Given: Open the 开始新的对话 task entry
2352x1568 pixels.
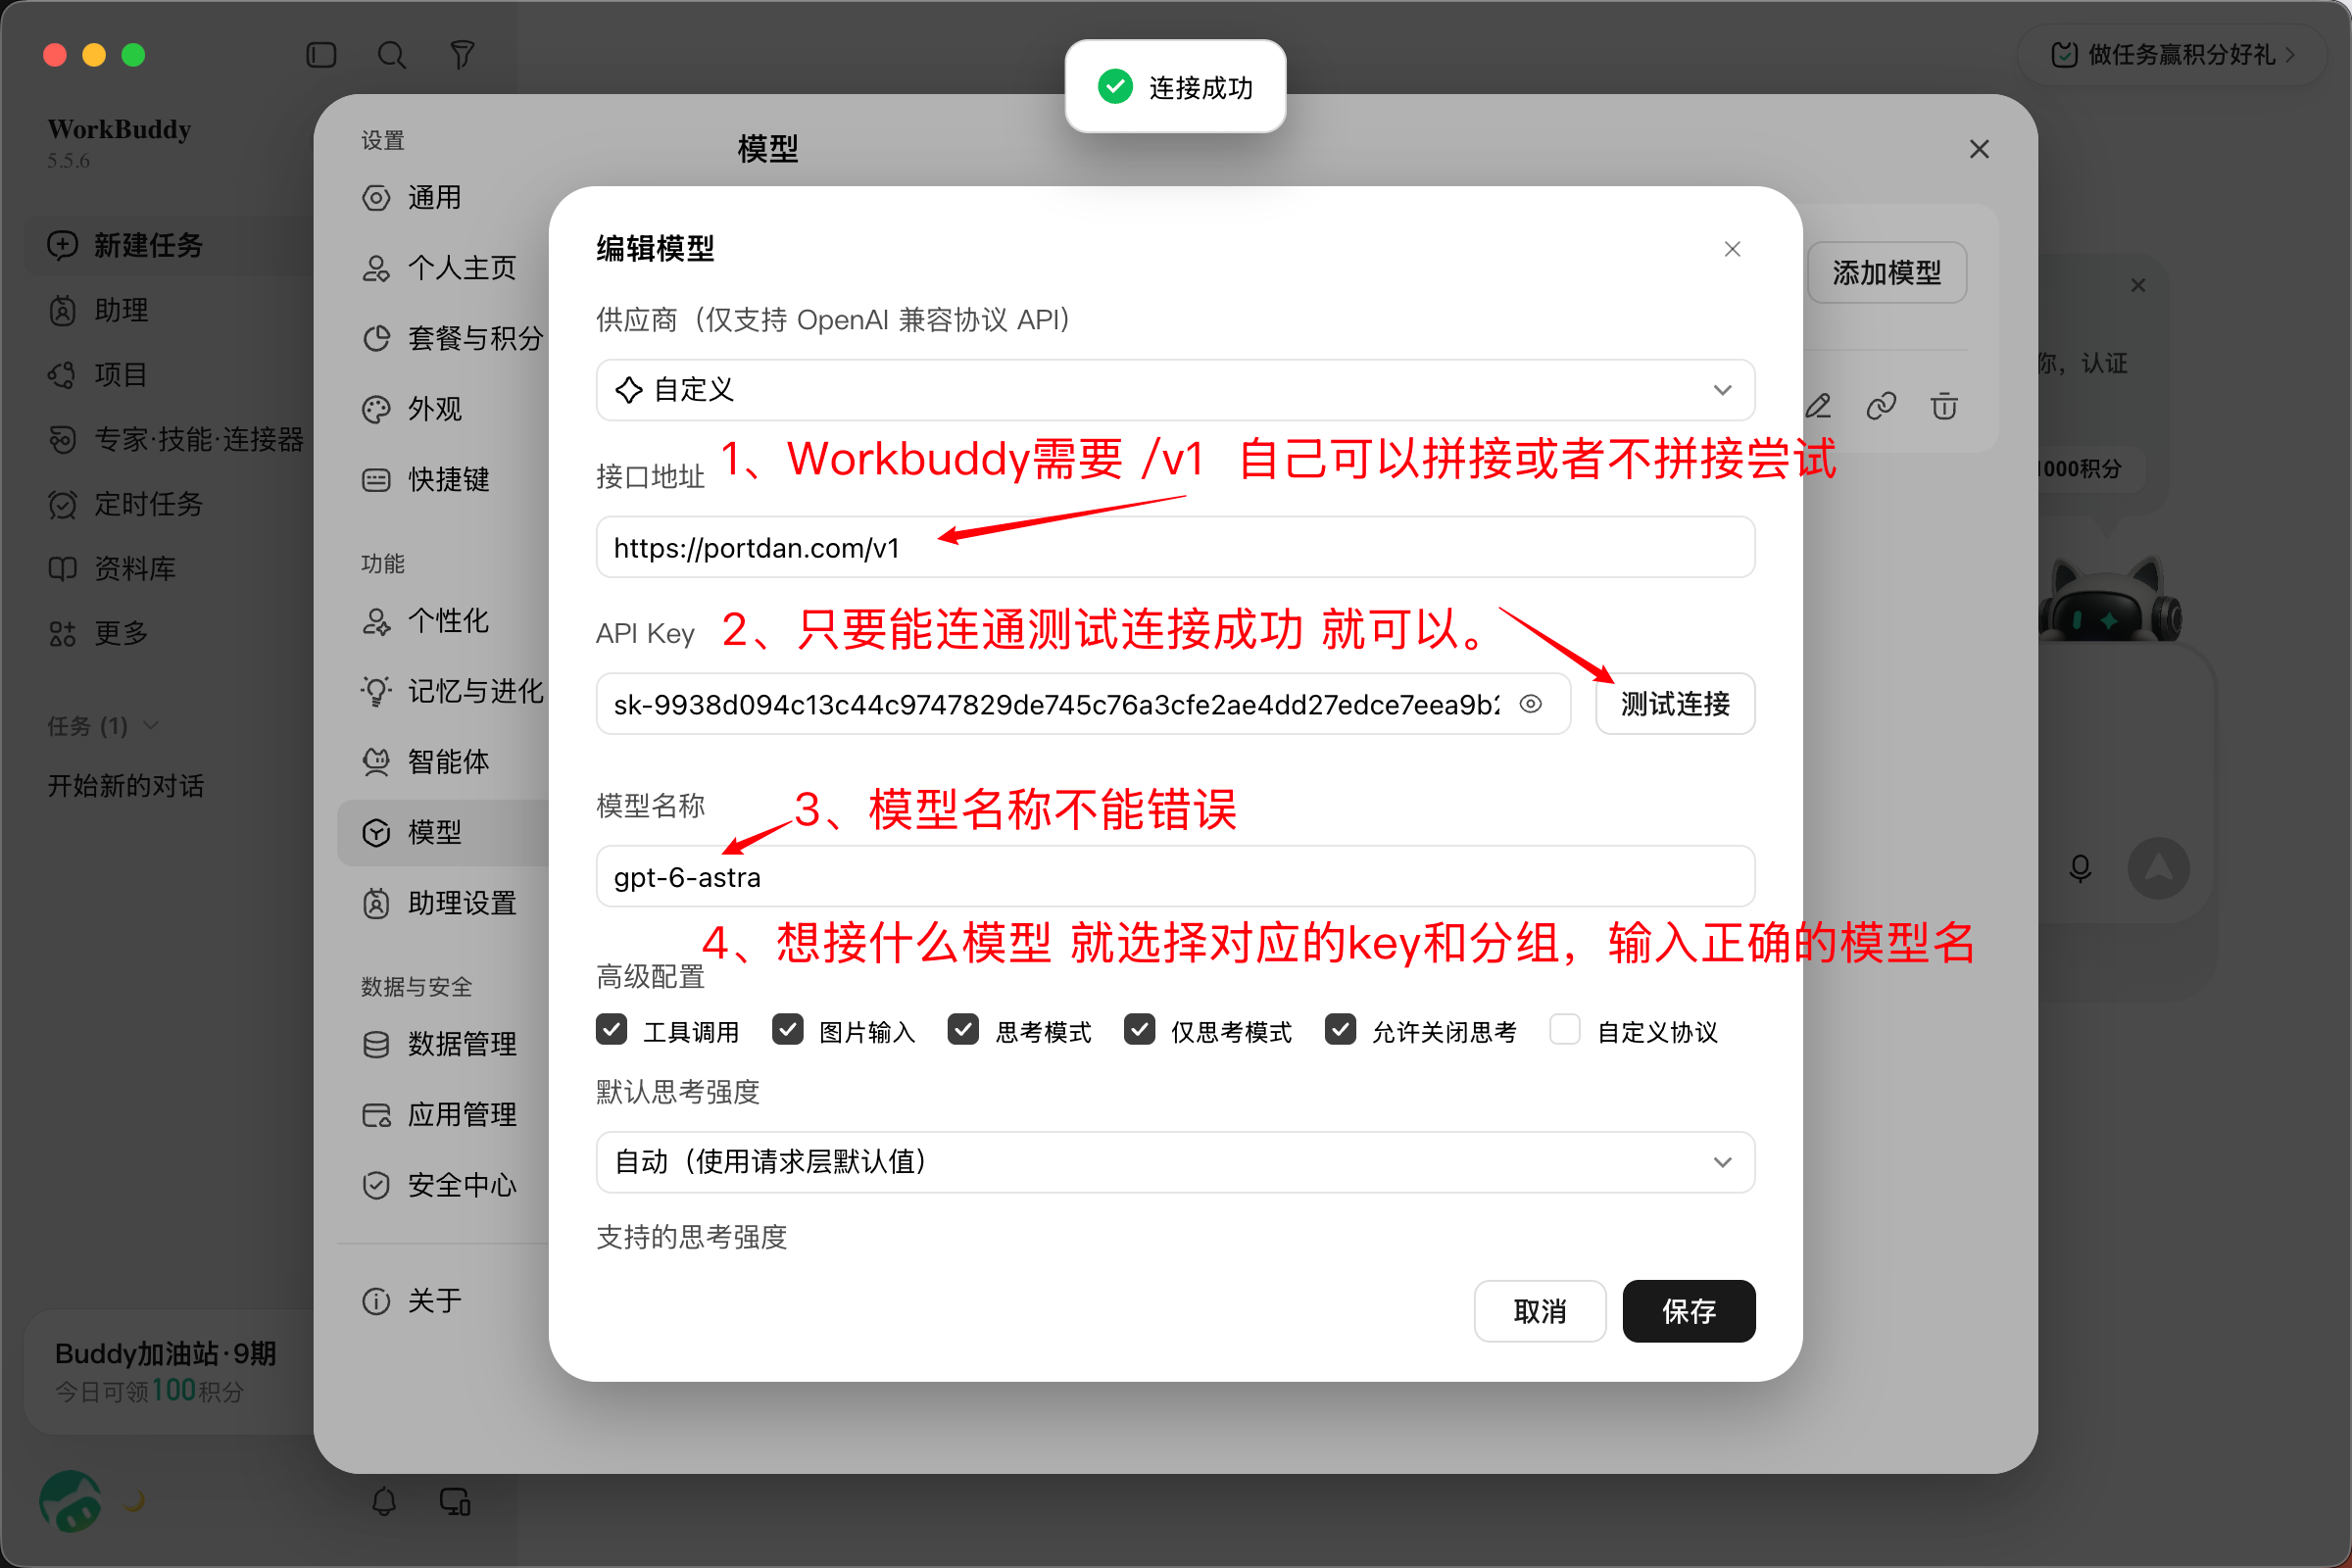Looking at the screenshot, I should 126,786.
